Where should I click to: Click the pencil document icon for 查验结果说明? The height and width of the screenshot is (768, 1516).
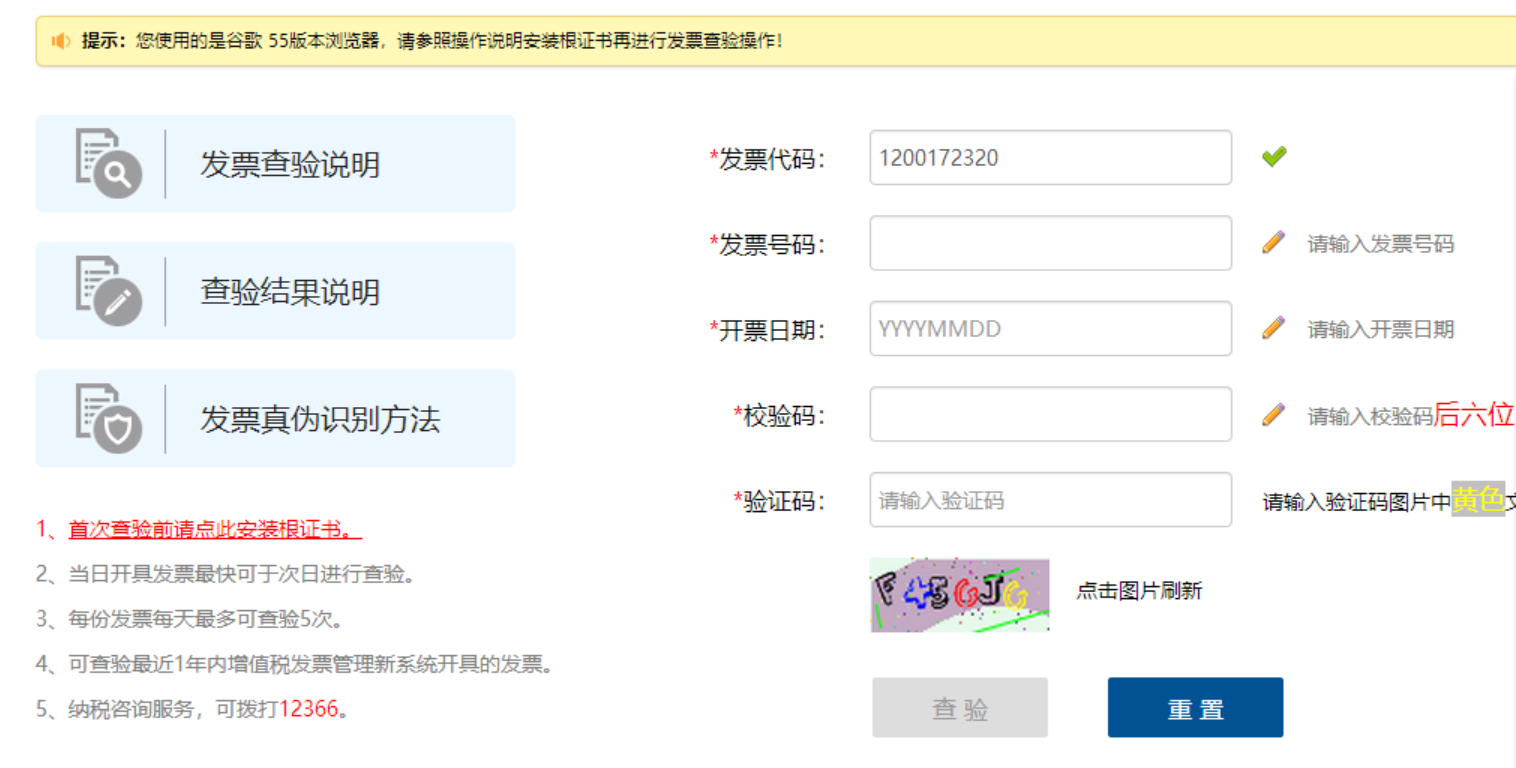pyautogui.click(x=107, y=291)
